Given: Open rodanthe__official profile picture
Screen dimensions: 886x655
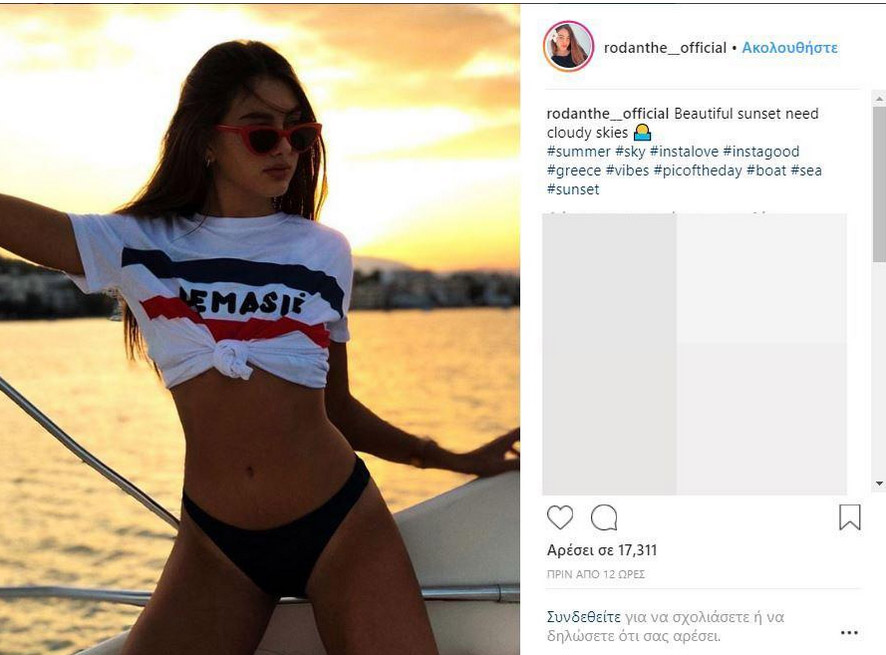Looking at the screenshot, I should pos(568,46).
